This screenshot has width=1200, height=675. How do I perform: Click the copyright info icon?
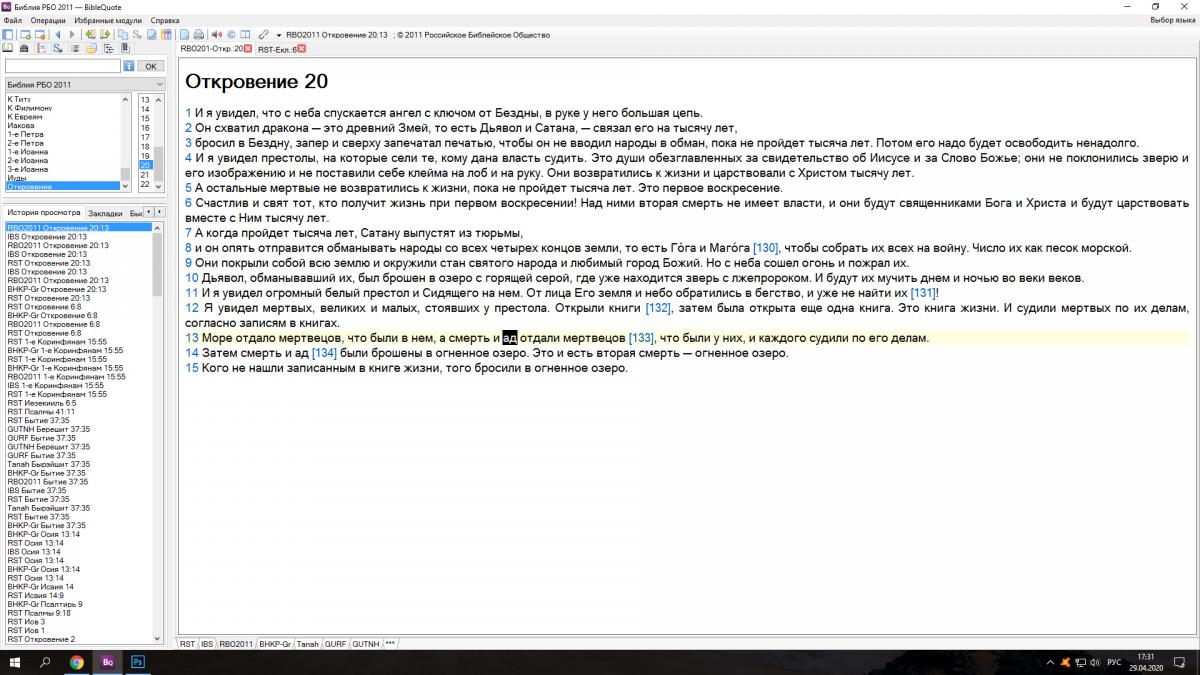pyautogui.click(x=231, y=34)
